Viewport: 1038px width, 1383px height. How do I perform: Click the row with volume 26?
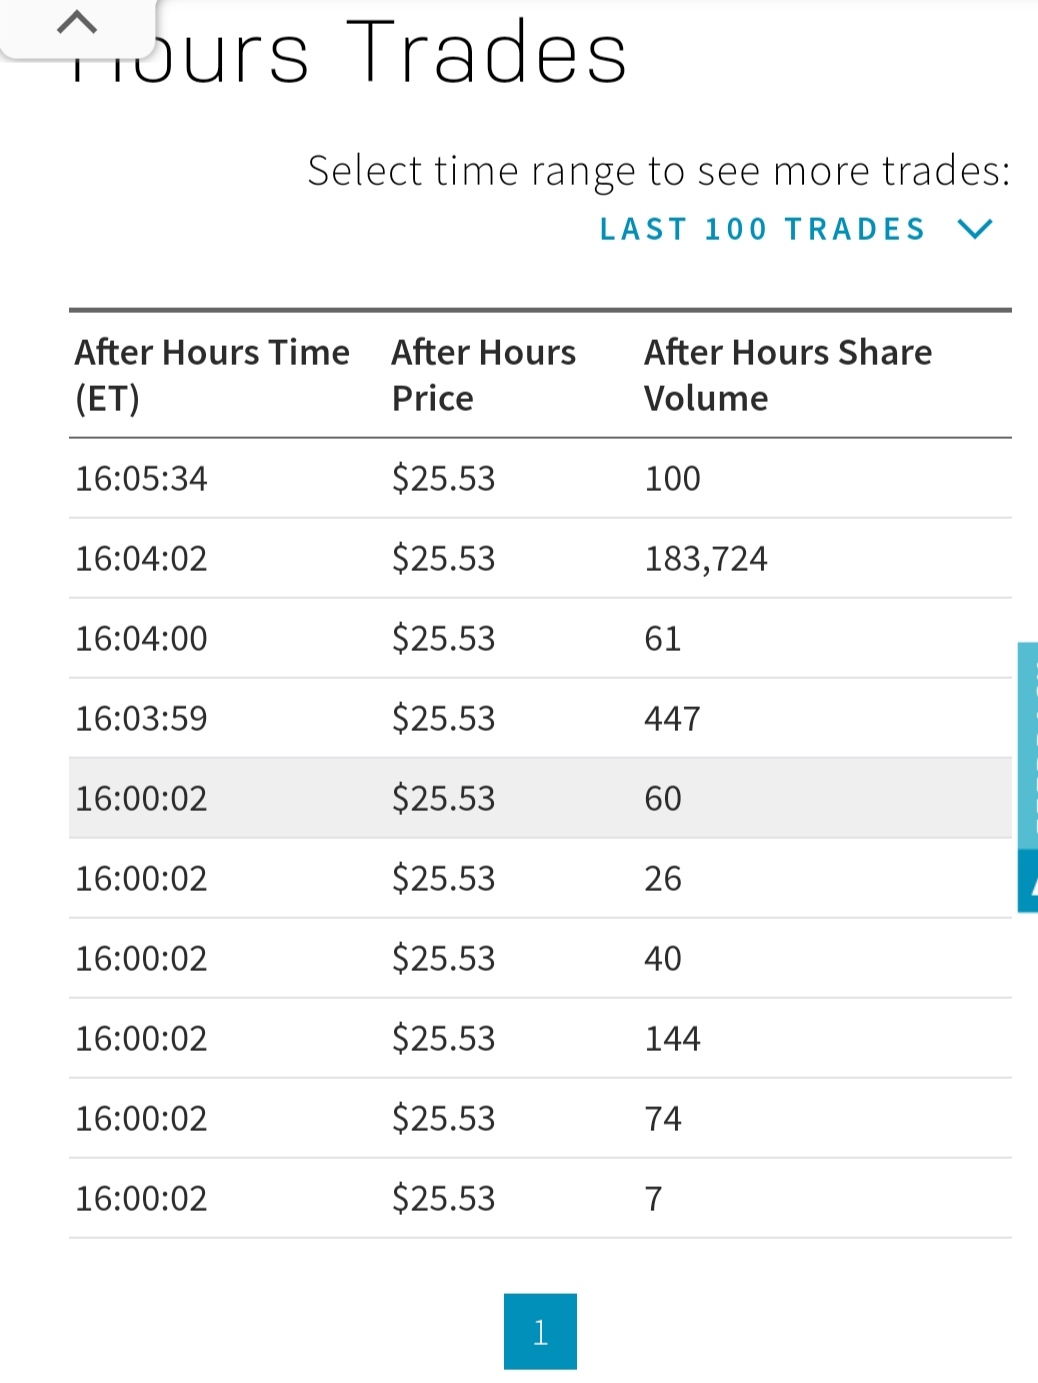[x=540, y=878]
